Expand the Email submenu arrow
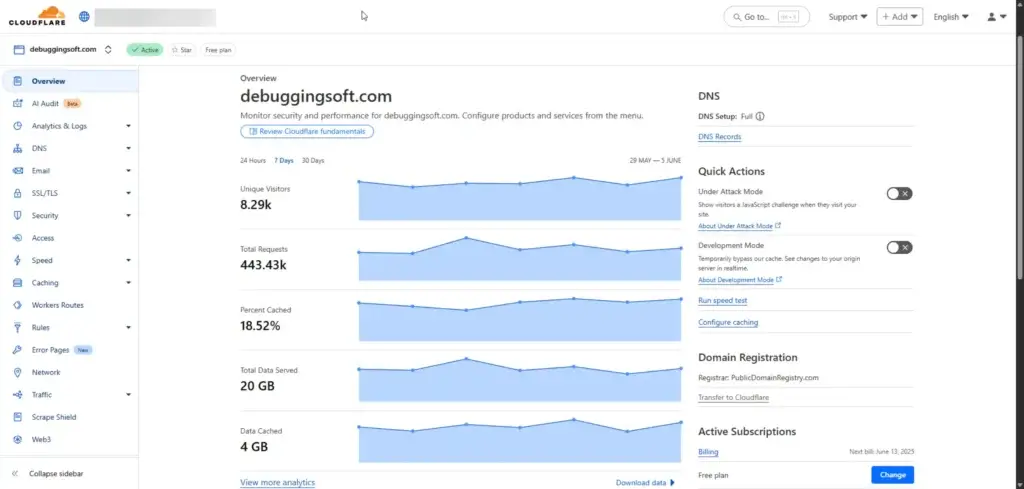Screen dimensions: 1024x489 129,171
